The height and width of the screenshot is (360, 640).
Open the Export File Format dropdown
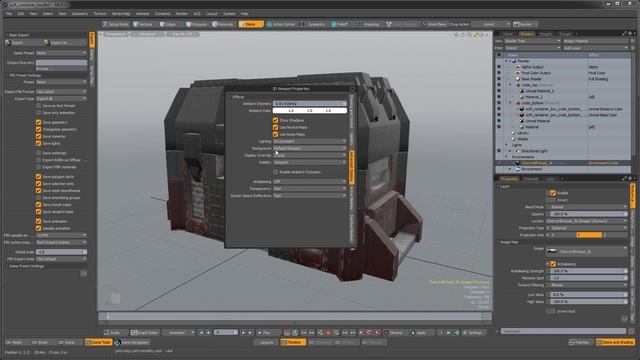[61, 92]
